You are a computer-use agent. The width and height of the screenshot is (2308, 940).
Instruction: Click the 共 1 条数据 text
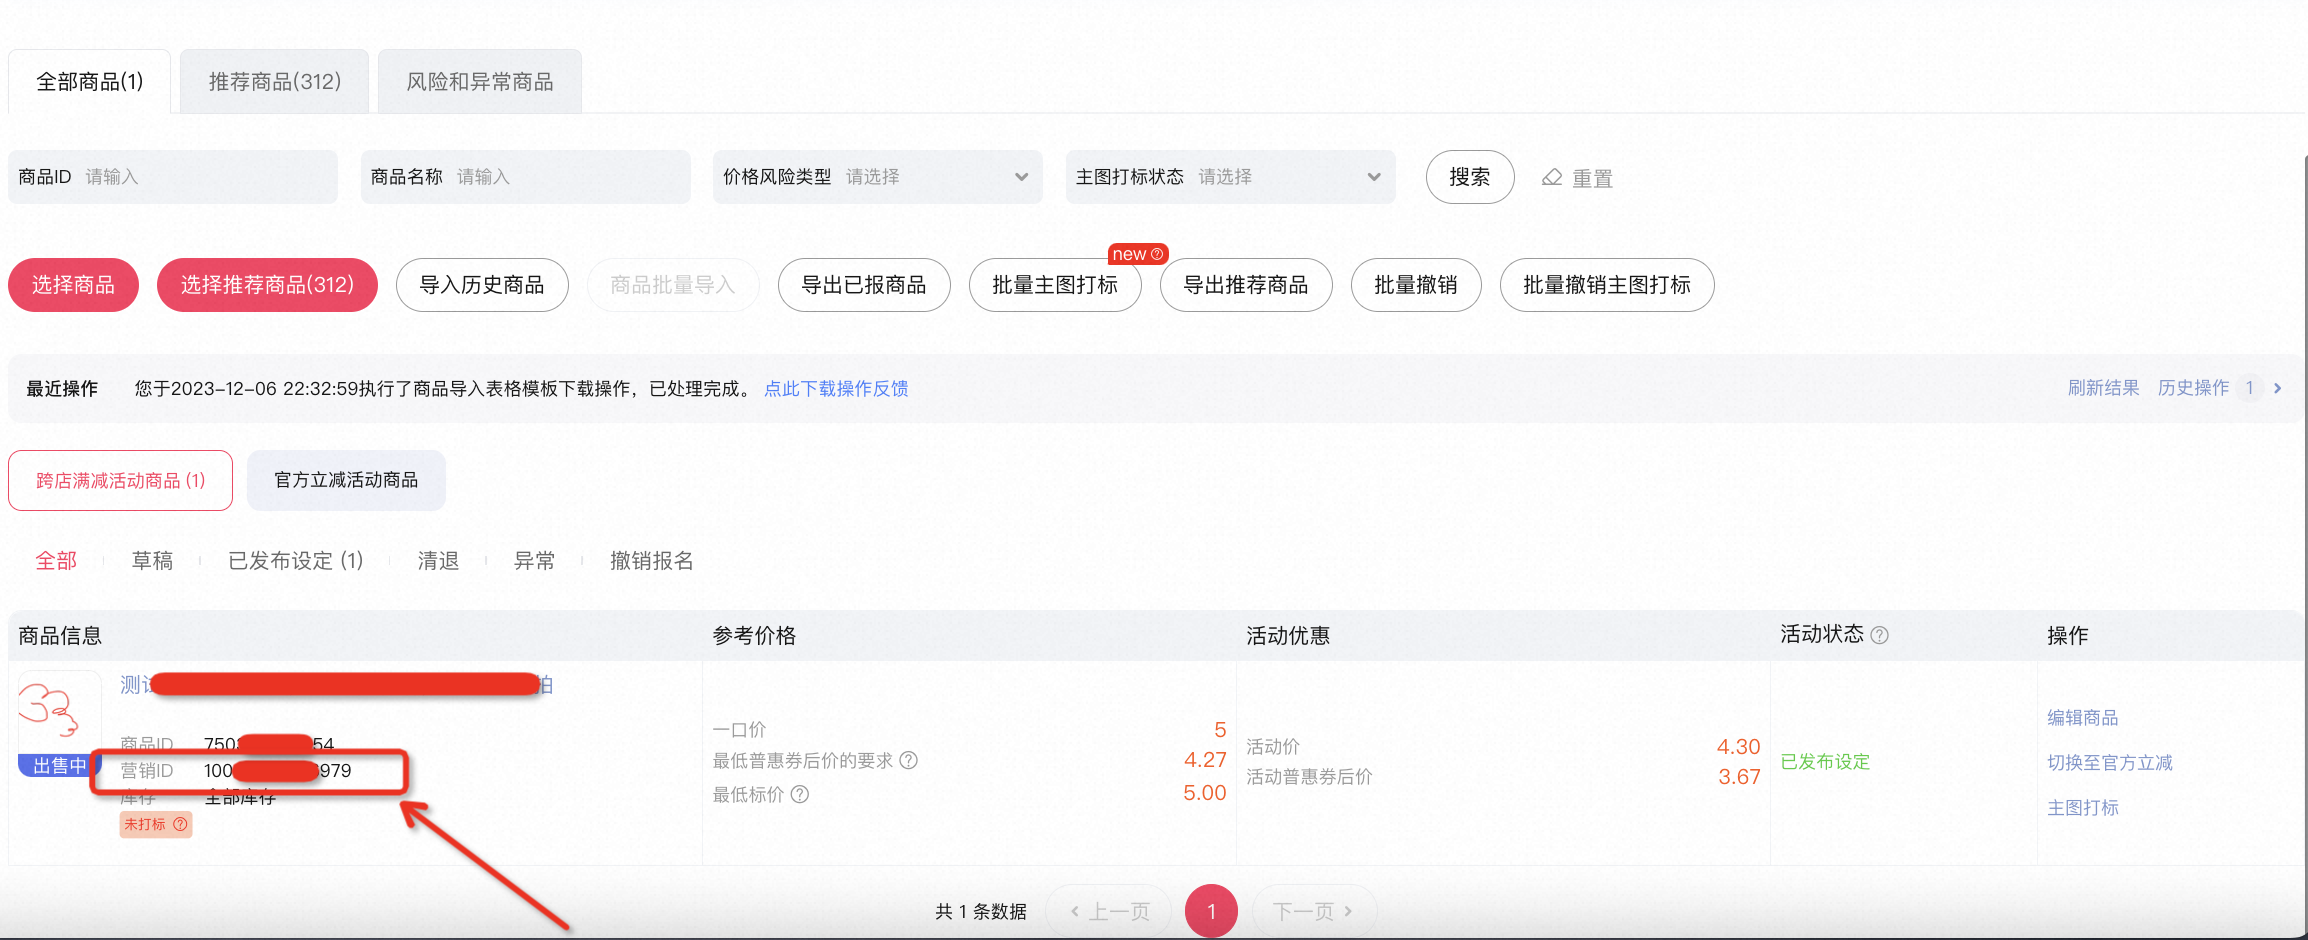[981, 912]
